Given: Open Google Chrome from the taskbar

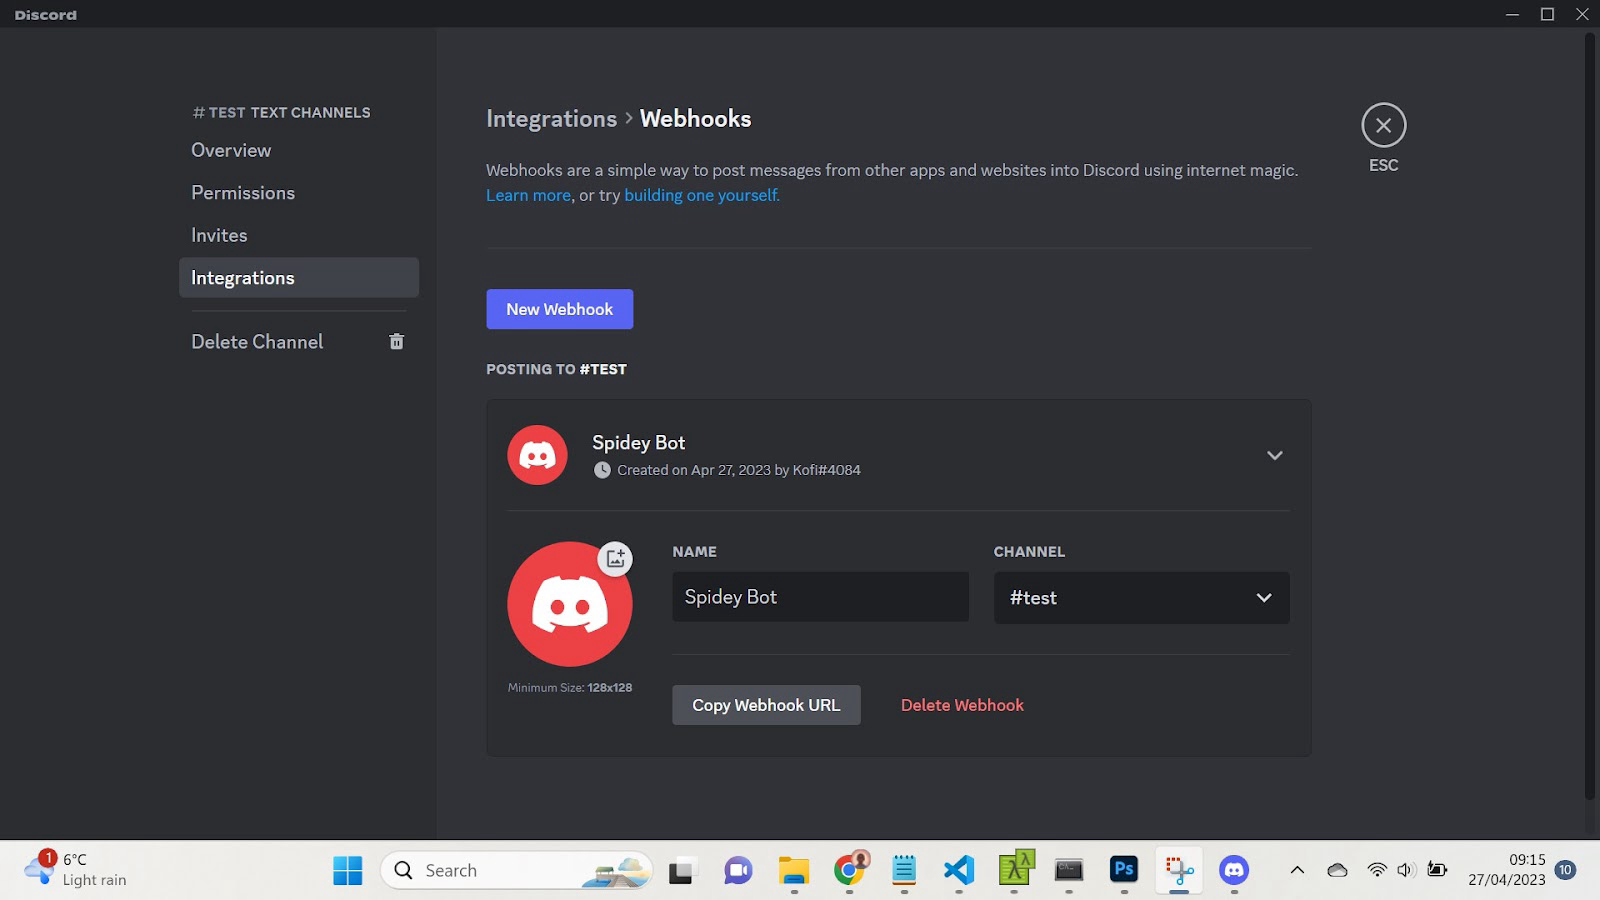Looking at the screenshot, I should [850, 870].
